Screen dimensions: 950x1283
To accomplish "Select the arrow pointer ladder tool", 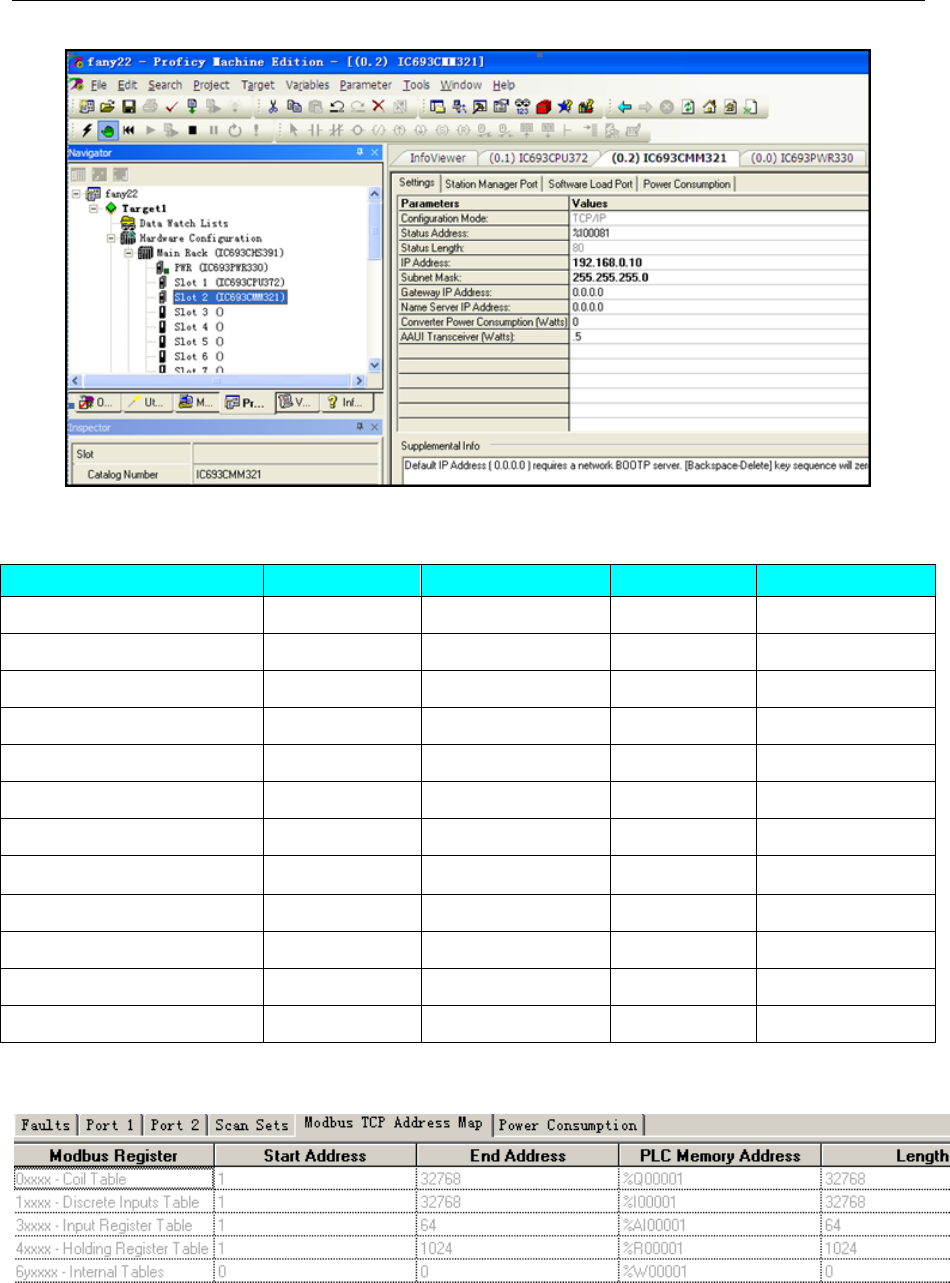I will pyautogui.click(x=293, y=131).
